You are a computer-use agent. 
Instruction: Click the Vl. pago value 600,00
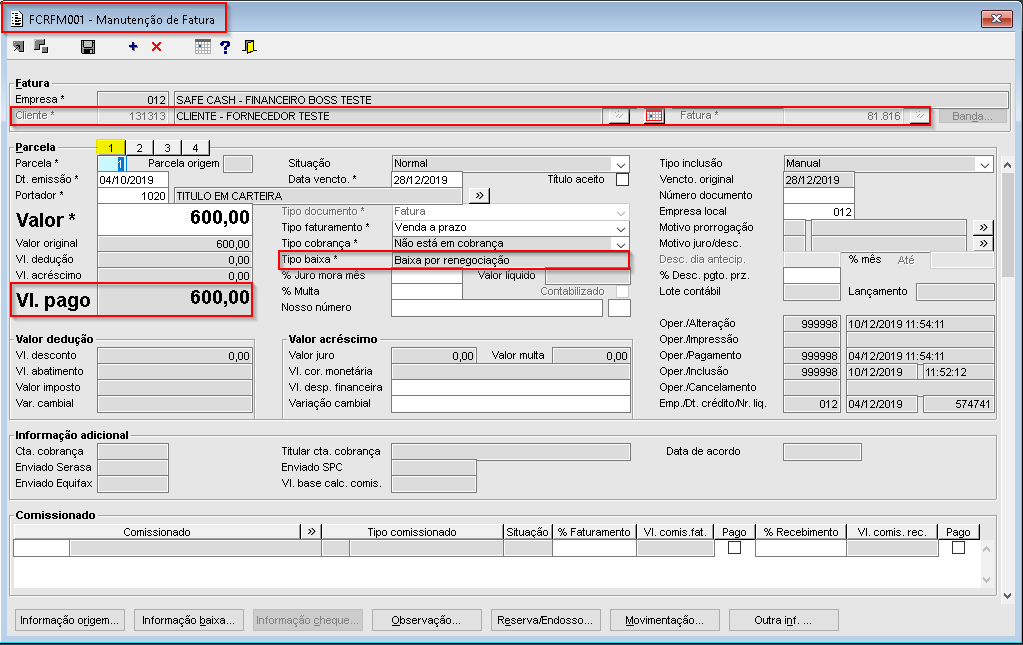pyautogui.click(x=175, y=299)
